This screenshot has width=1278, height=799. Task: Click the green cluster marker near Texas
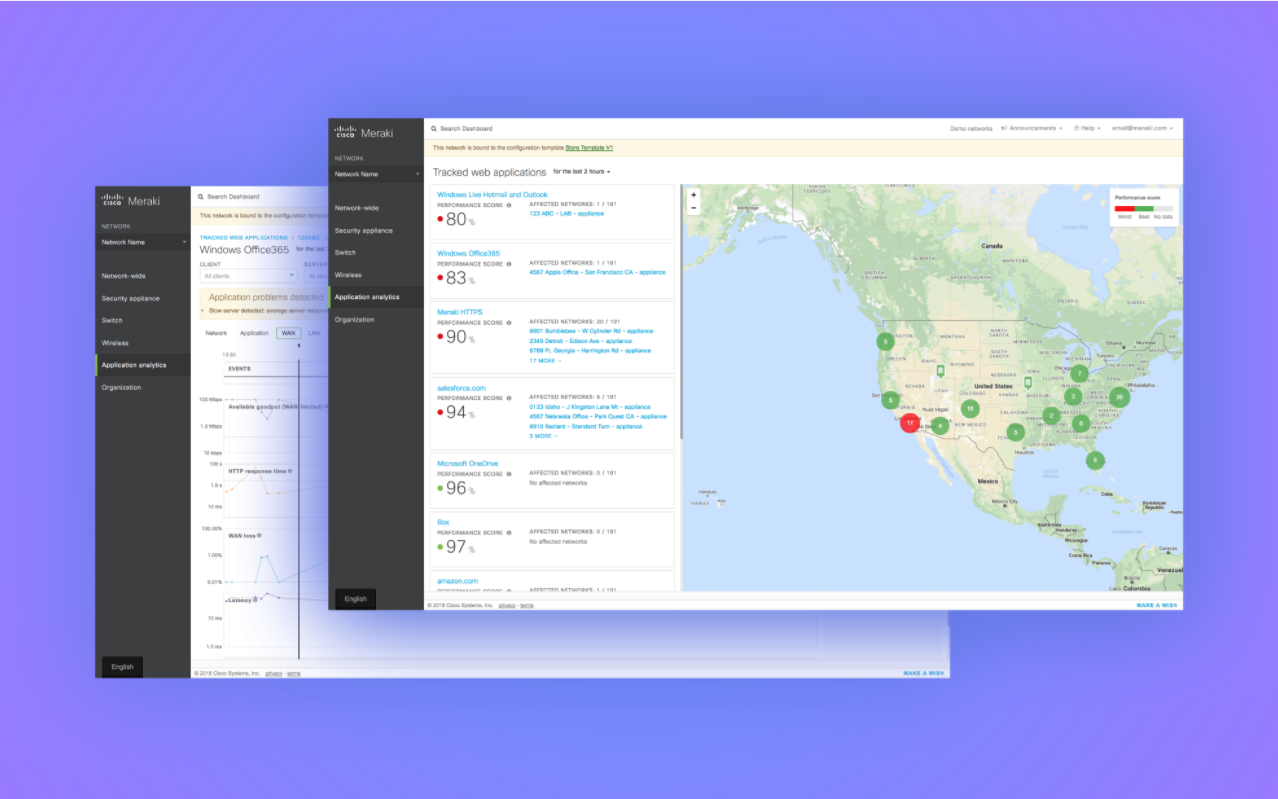point(1015,433)
